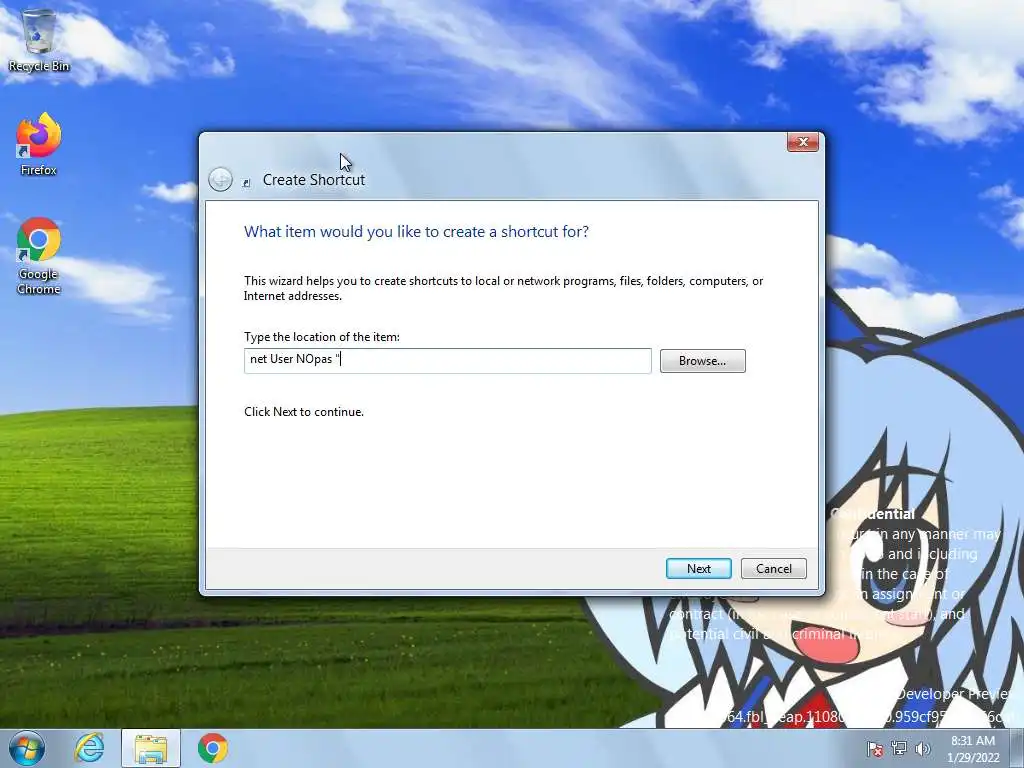
Task: Open Windows Explorer from the taskbar
Action: pos(151,748)
